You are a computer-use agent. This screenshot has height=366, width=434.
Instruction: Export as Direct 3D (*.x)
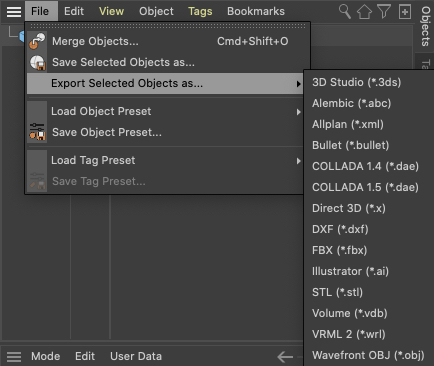pos(369,208)
